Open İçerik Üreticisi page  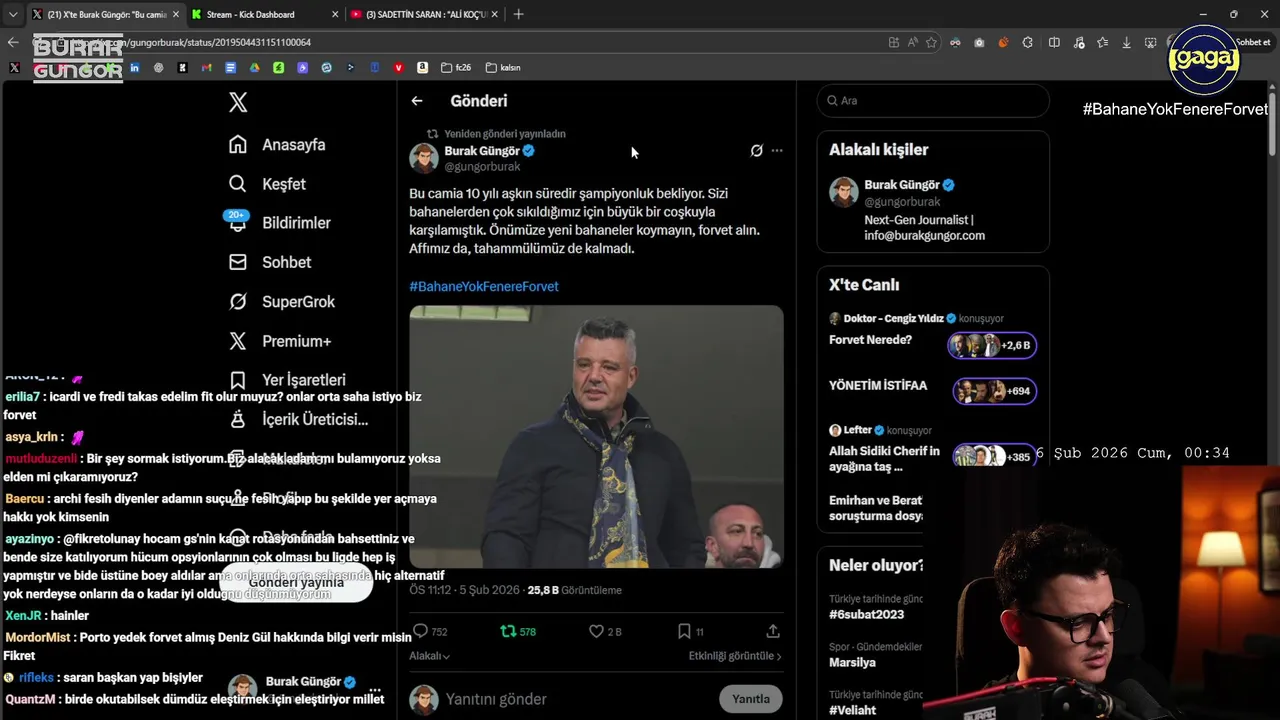(298, 420)
